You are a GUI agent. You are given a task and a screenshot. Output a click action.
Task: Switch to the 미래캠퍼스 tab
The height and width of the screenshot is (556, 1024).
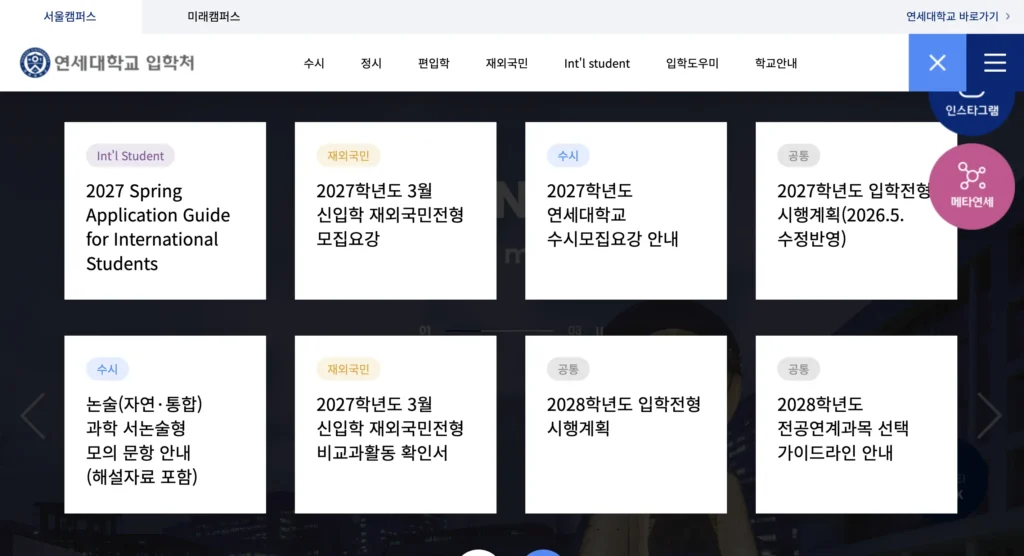tap(214, 16)
